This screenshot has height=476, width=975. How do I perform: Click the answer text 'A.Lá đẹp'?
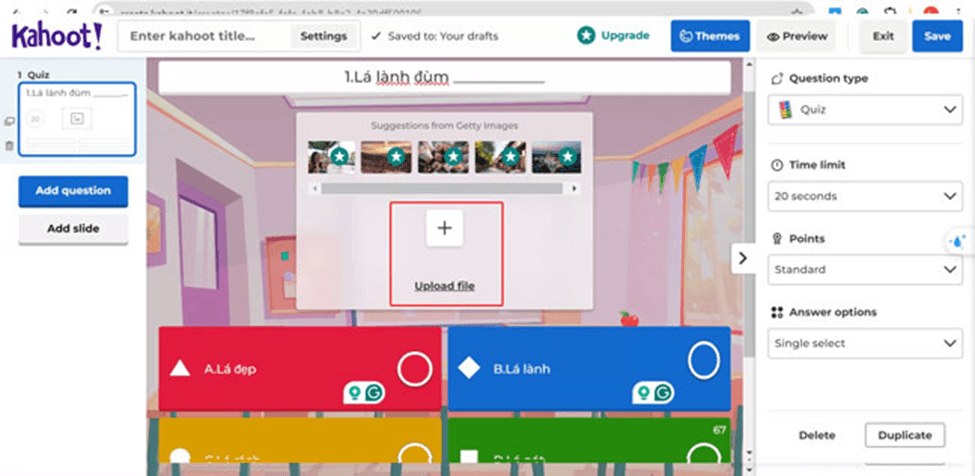pos(230,369)
